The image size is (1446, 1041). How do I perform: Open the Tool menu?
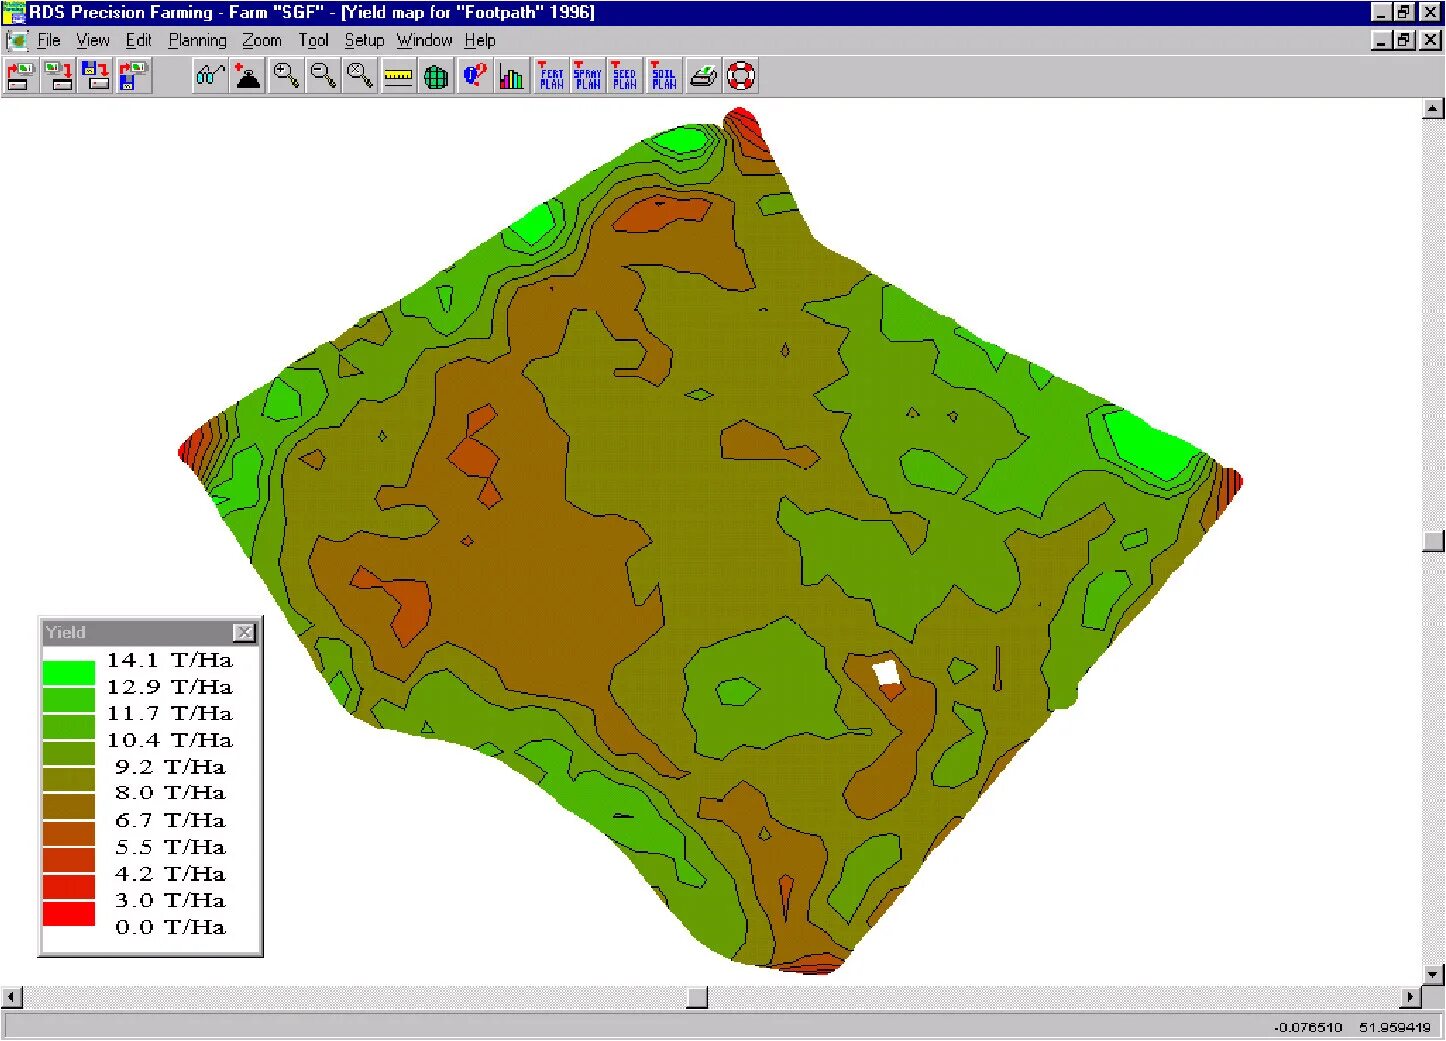coord(313,41)
